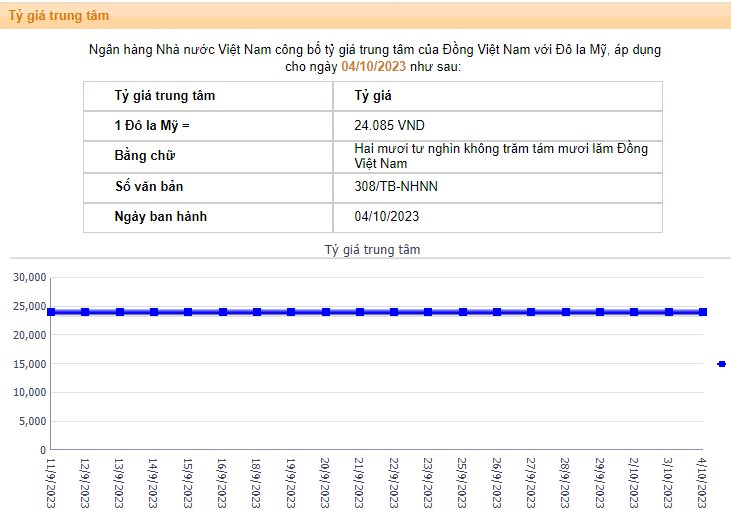Click the 'Số văn bản' row label

point(149,186)
